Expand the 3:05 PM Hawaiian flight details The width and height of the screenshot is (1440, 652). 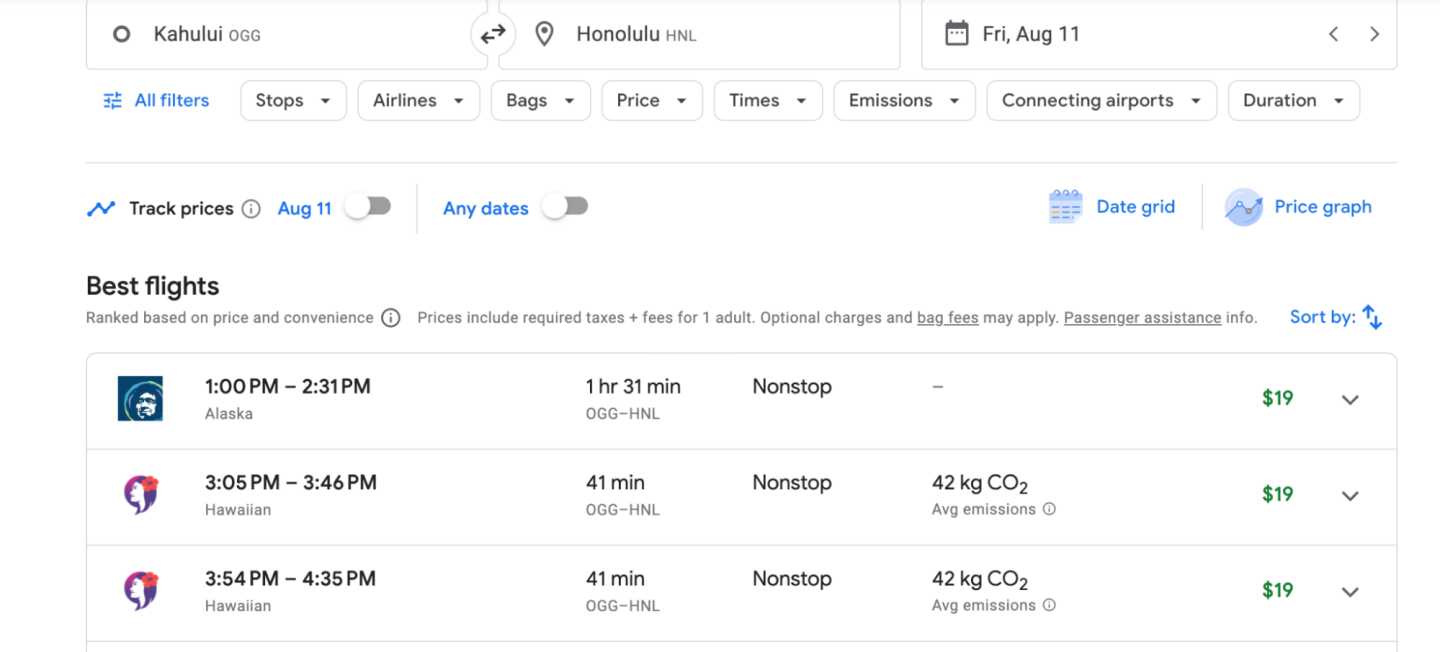(1350, 496)
